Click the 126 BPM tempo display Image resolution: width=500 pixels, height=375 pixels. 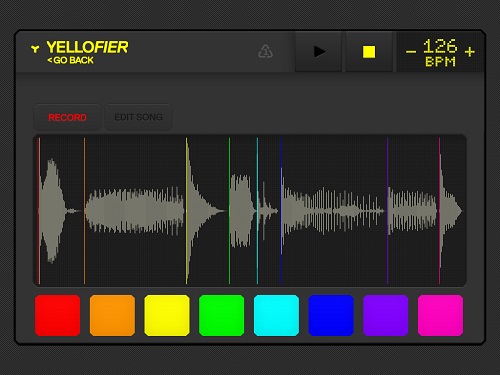tap(440, 52)
